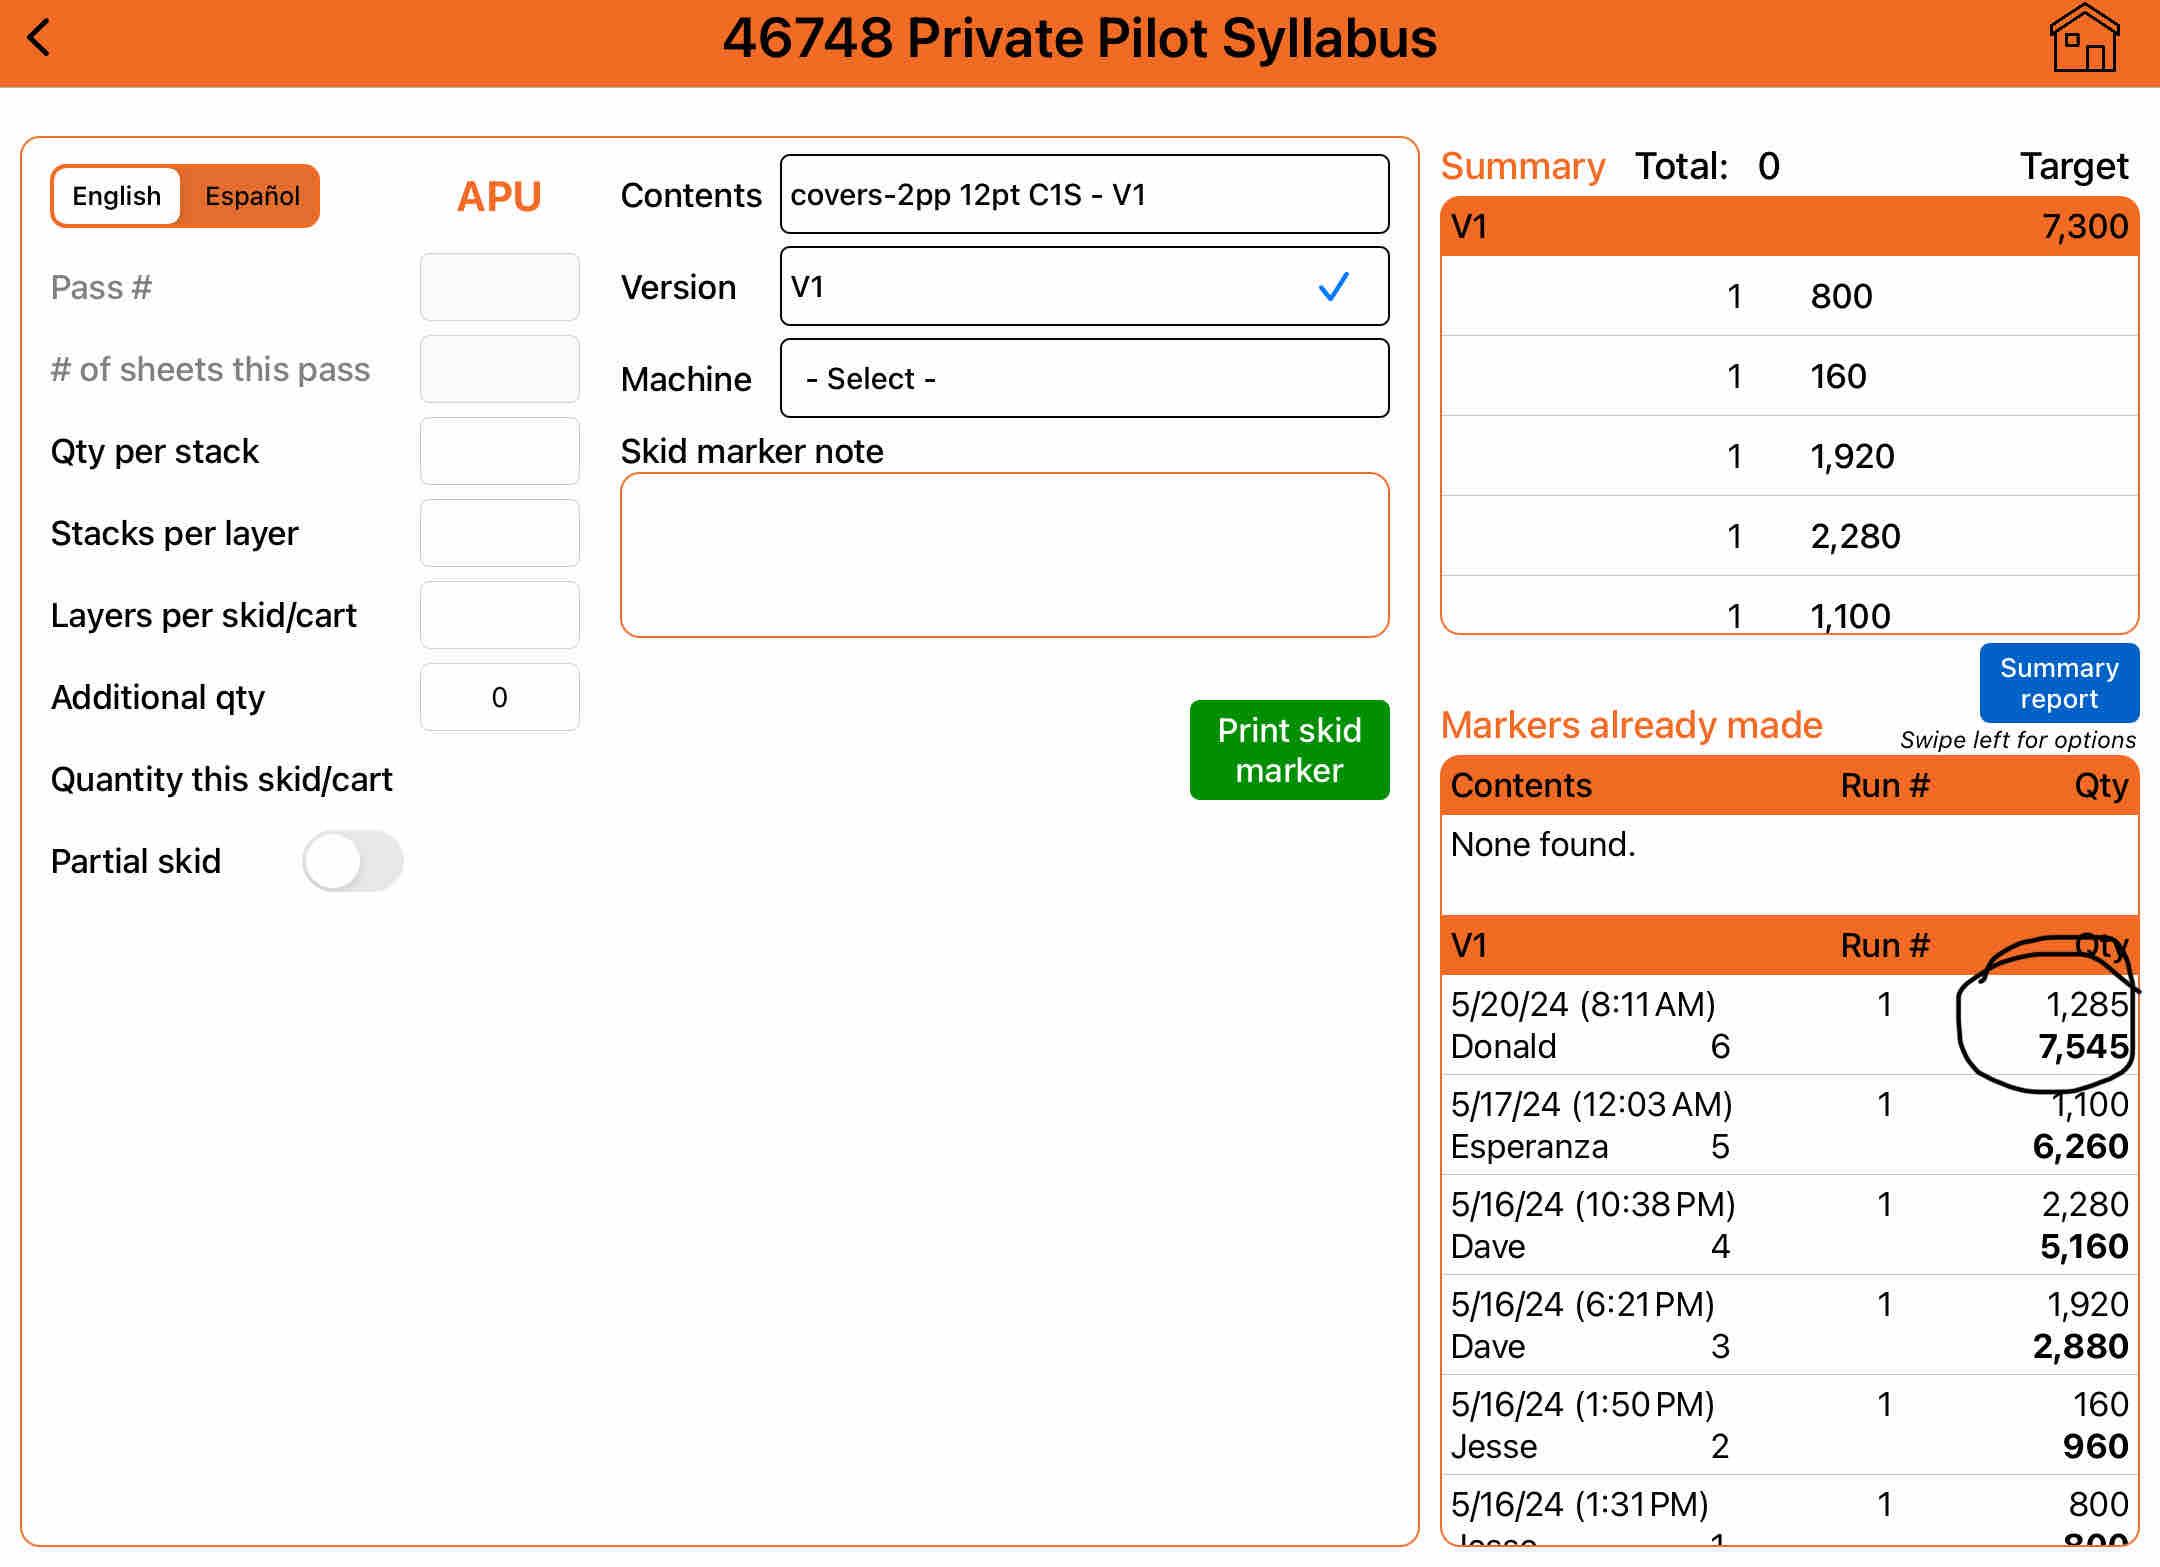Click the Qty per stack field
The image size is (2160, 1567).
point(499,451)
